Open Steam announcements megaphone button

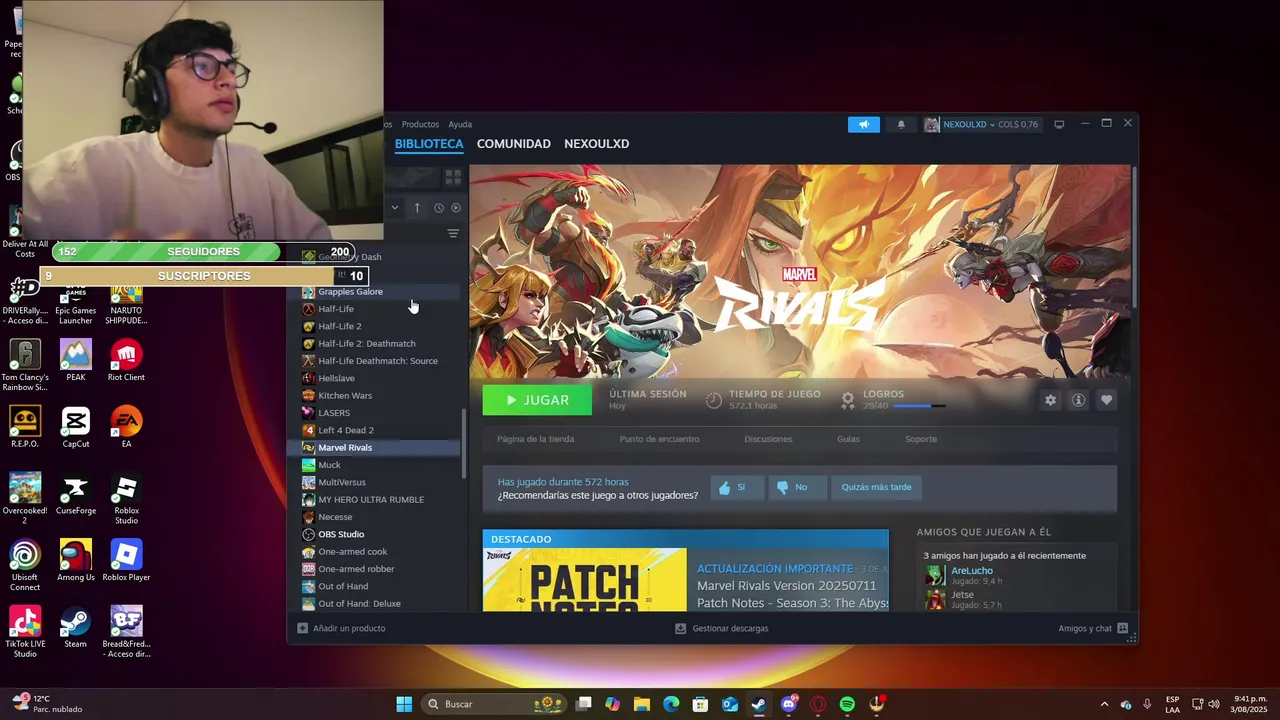coord(864,124)
